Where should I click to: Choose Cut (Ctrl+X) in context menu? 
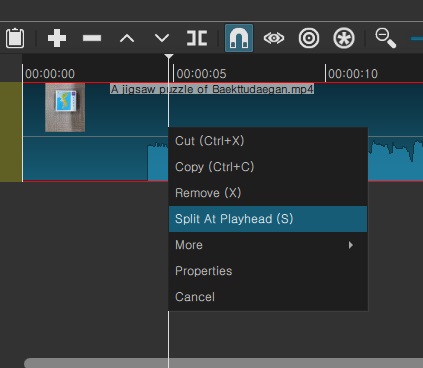(x=268, y=141)
